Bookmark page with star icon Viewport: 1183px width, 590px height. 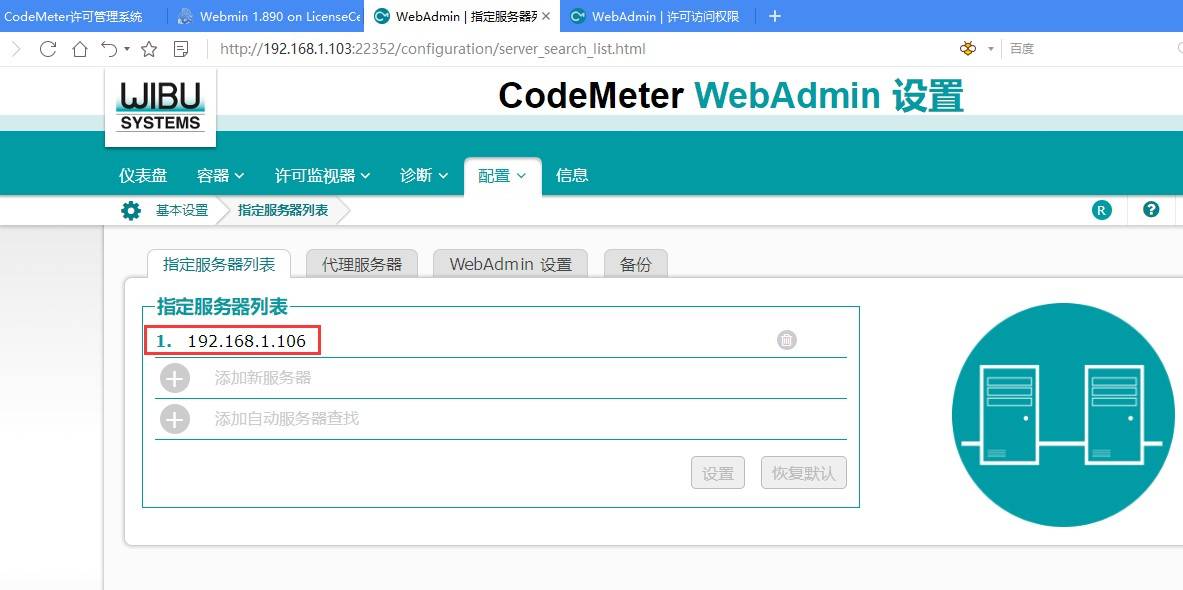[149, 49]
